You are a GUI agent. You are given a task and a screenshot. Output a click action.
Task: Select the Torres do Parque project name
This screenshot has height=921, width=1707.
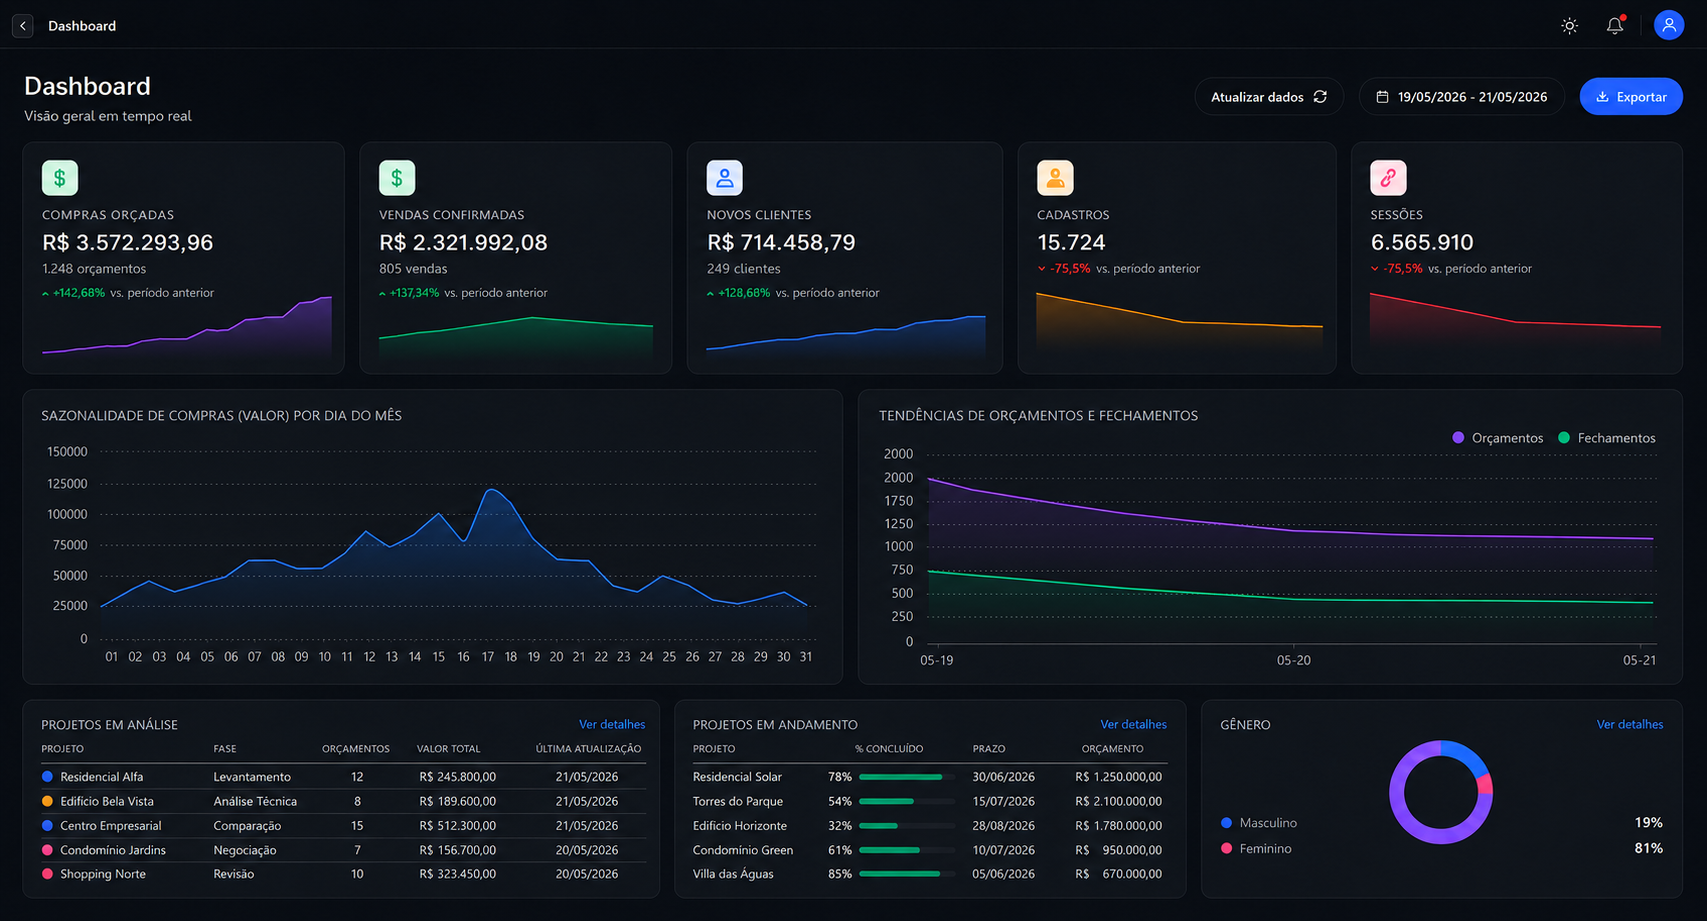(x=738, y=801)
